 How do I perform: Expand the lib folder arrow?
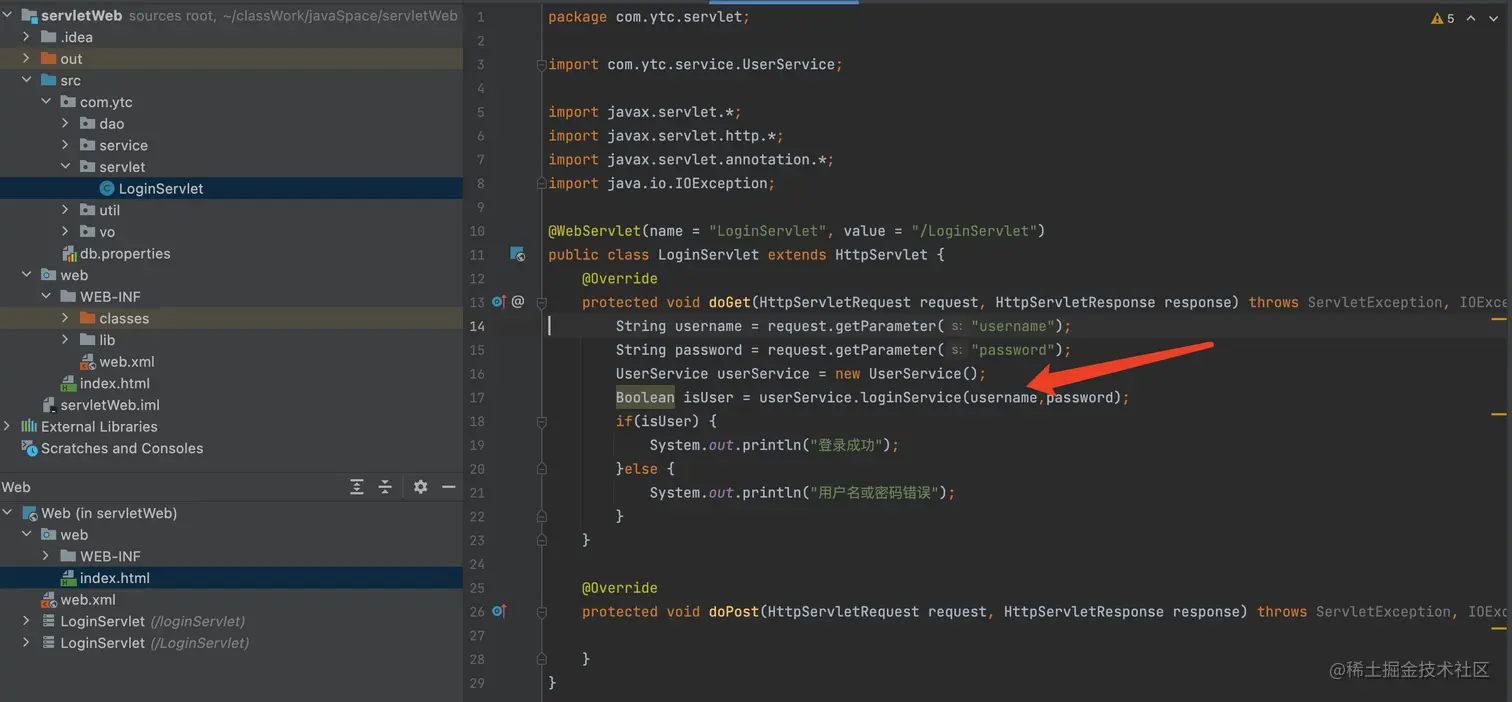(65, 340)
